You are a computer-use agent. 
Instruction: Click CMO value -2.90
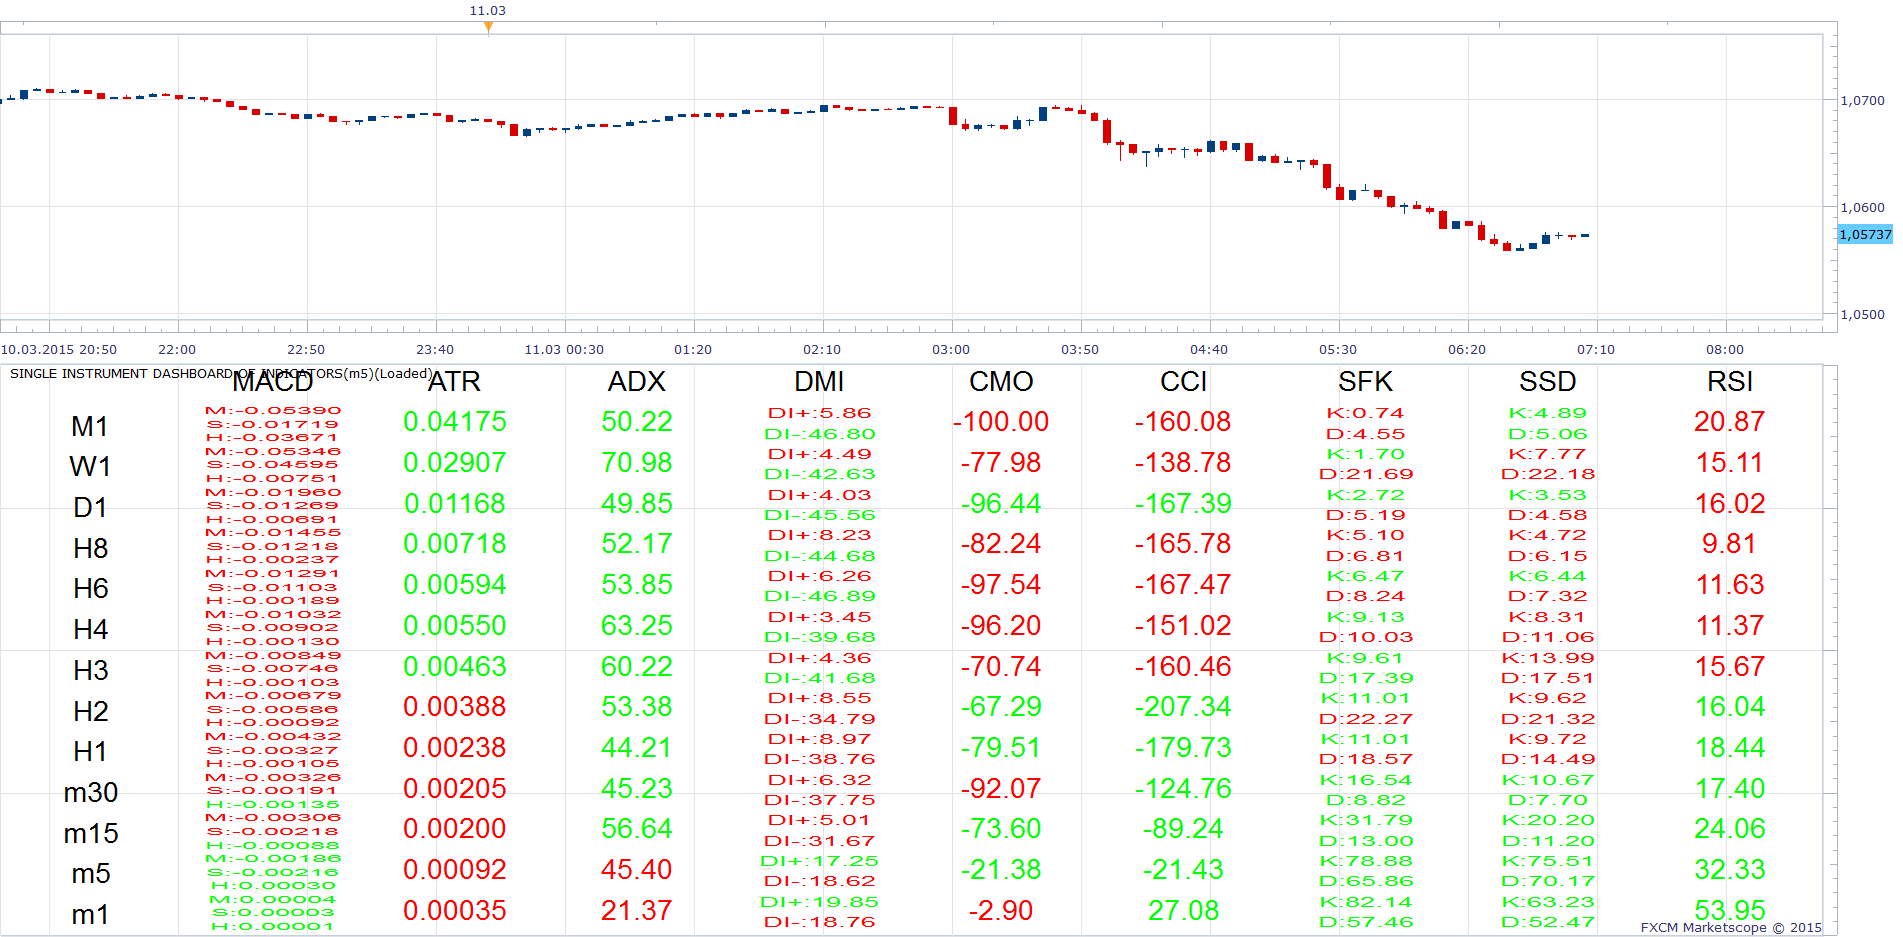1001,911
